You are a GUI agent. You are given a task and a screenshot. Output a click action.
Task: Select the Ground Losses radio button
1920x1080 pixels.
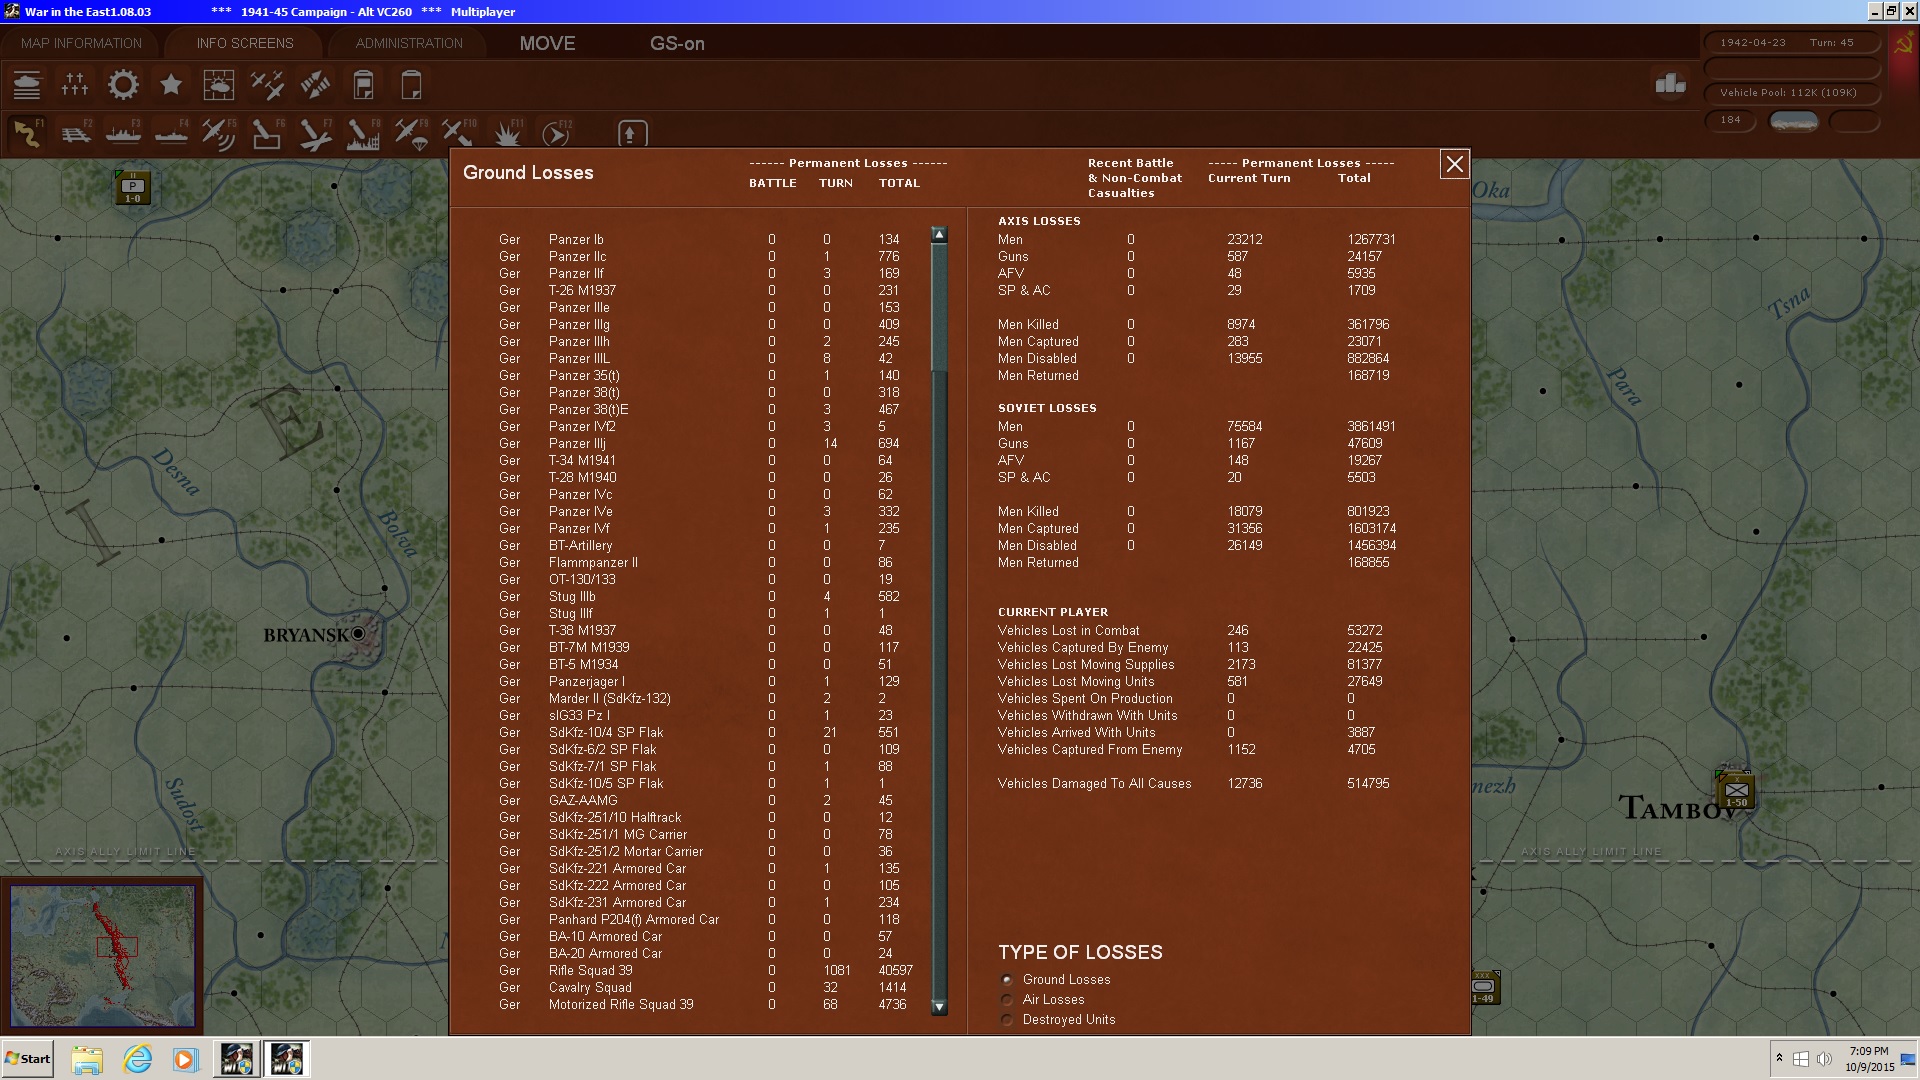(x=1007, y=980)
